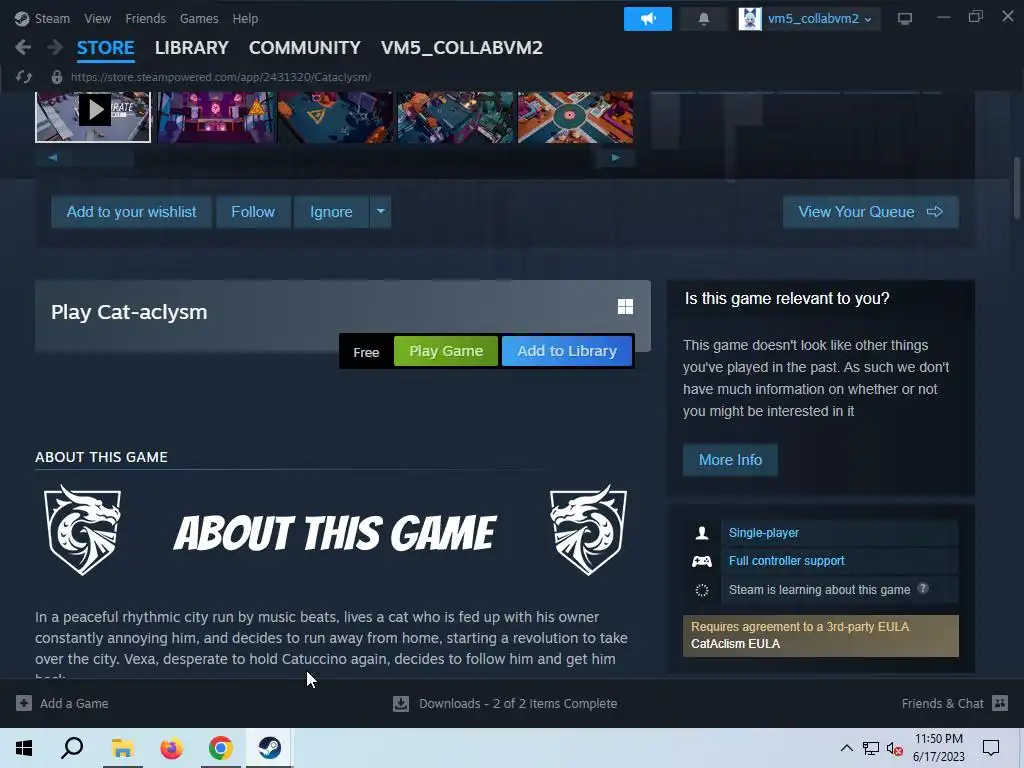Open the View menu

coord(97,18)
